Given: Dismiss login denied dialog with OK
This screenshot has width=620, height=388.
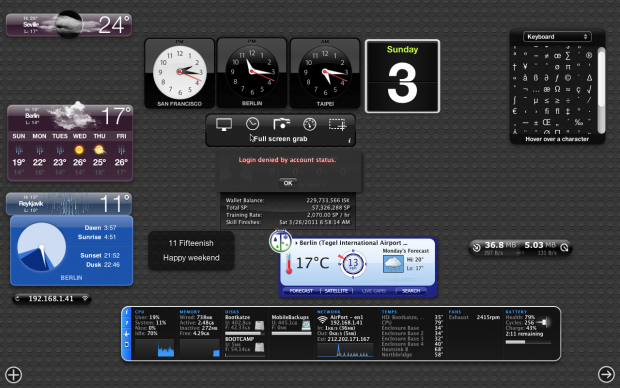Looking at the screenshot, I should [x=288, y=183].
